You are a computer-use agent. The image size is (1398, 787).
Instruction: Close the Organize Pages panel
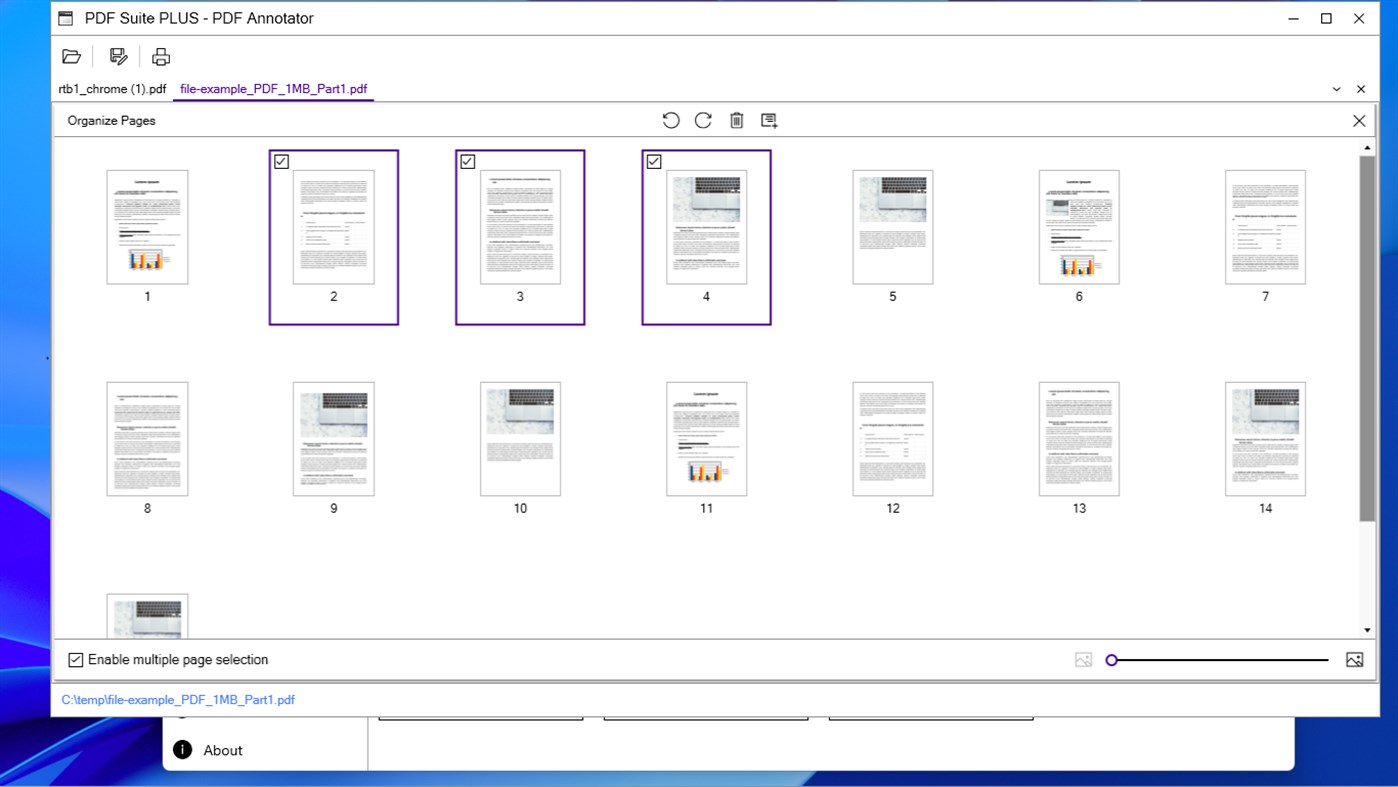pyautogui.click(x=1359, y=120)
